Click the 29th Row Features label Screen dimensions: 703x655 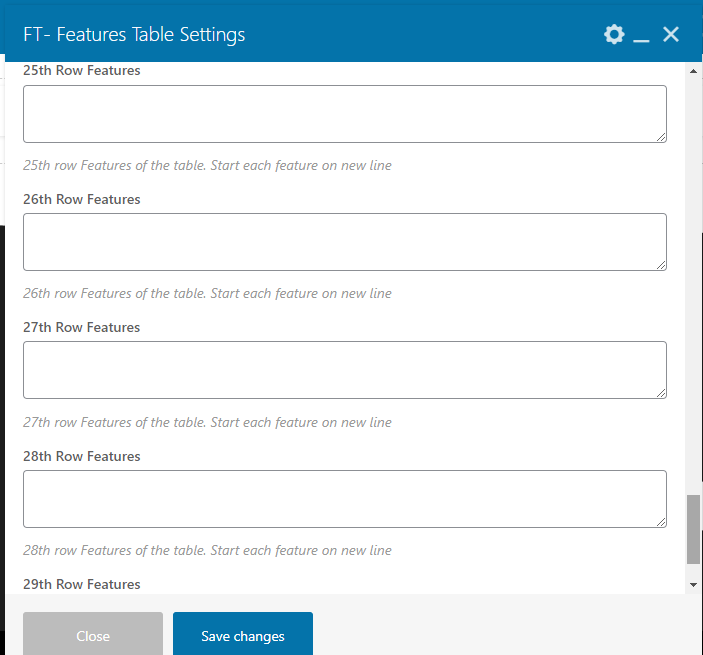tap(82, 585)
